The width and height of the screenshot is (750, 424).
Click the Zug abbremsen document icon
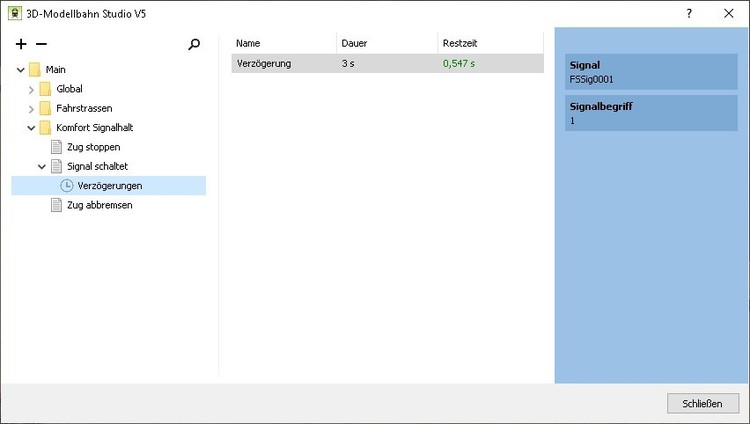(56, 205)
